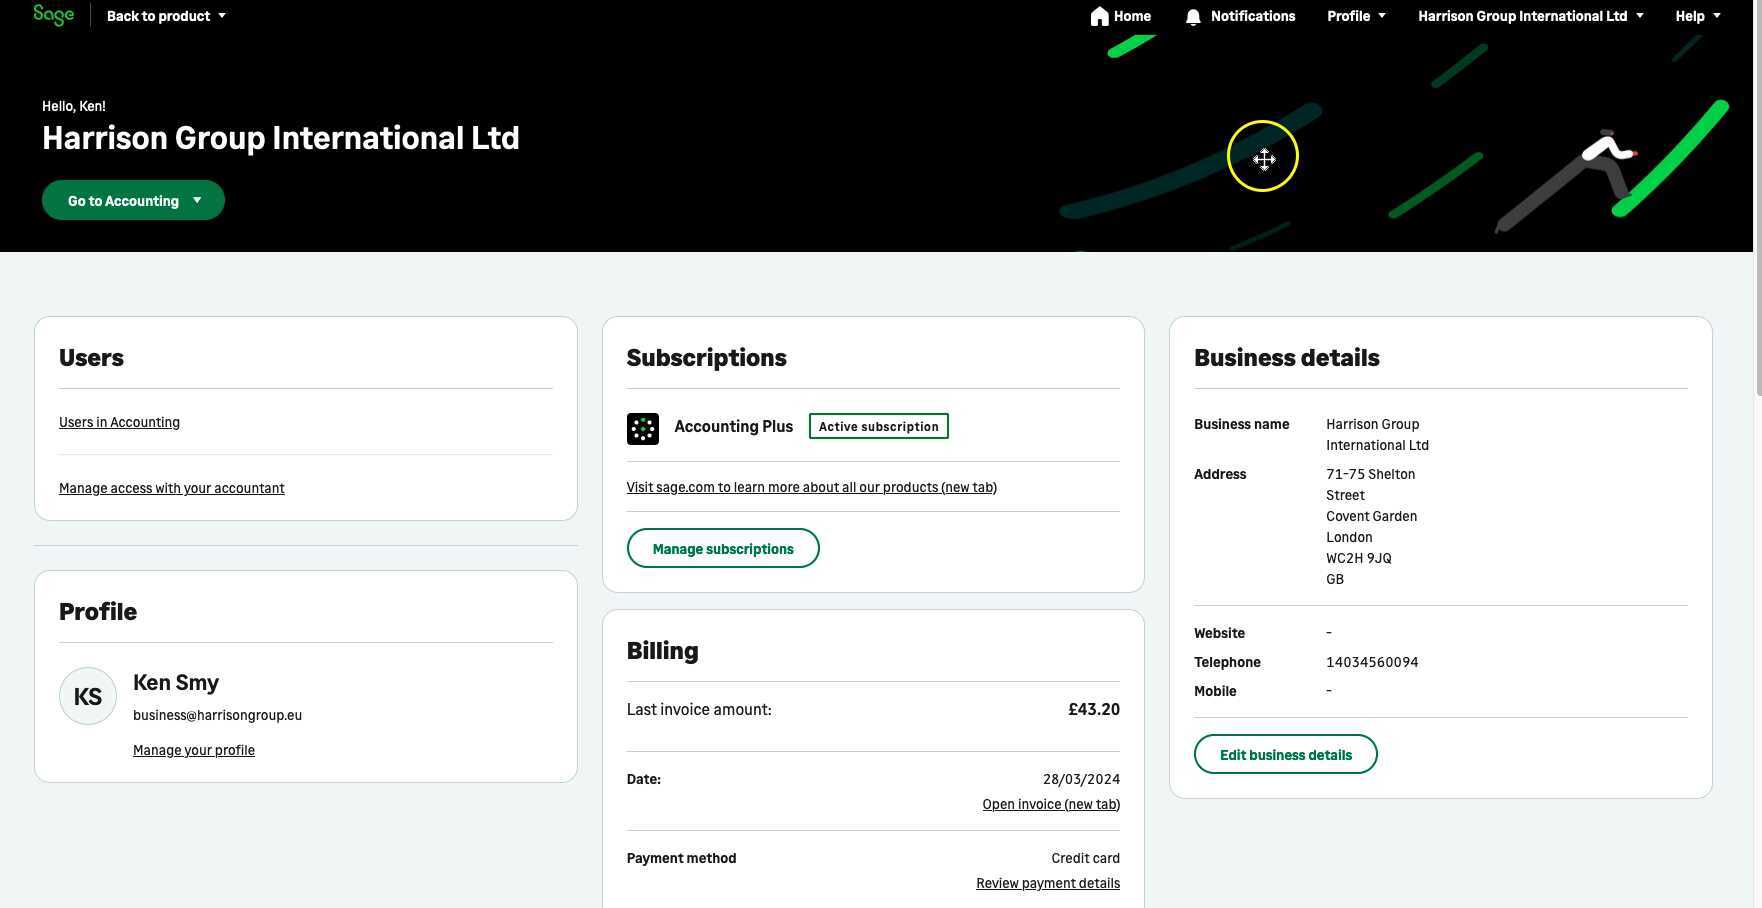
Task: Click the Users heading
Action: (x=91, y=357)
